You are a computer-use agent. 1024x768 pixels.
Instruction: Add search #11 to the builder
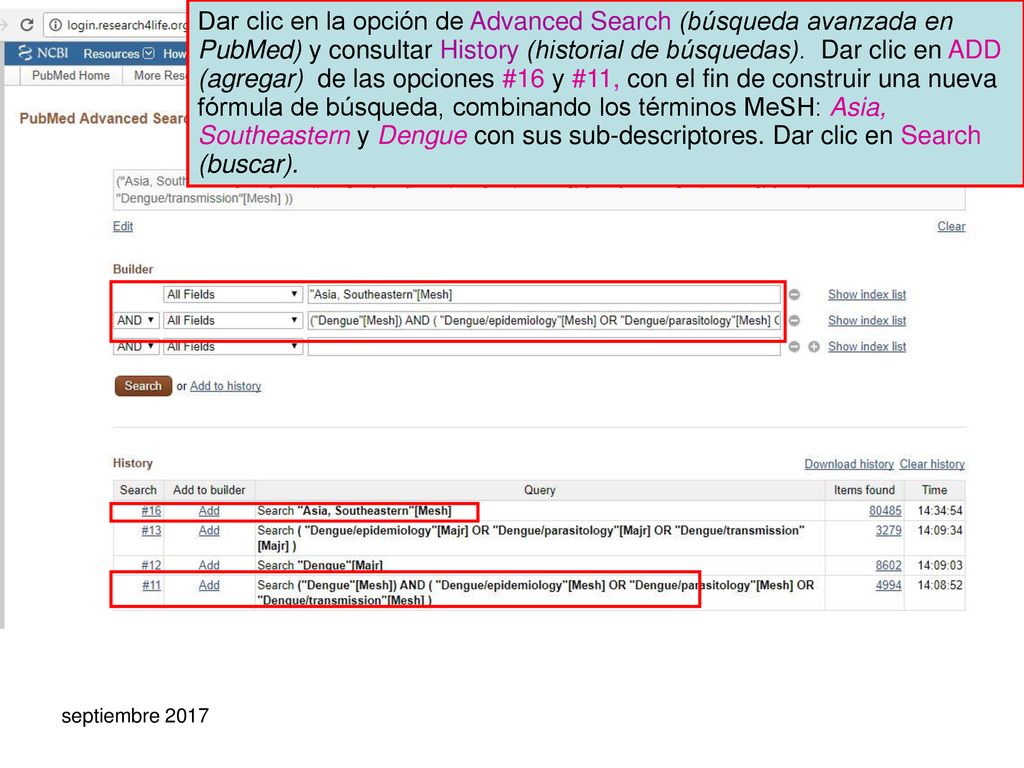209,585
